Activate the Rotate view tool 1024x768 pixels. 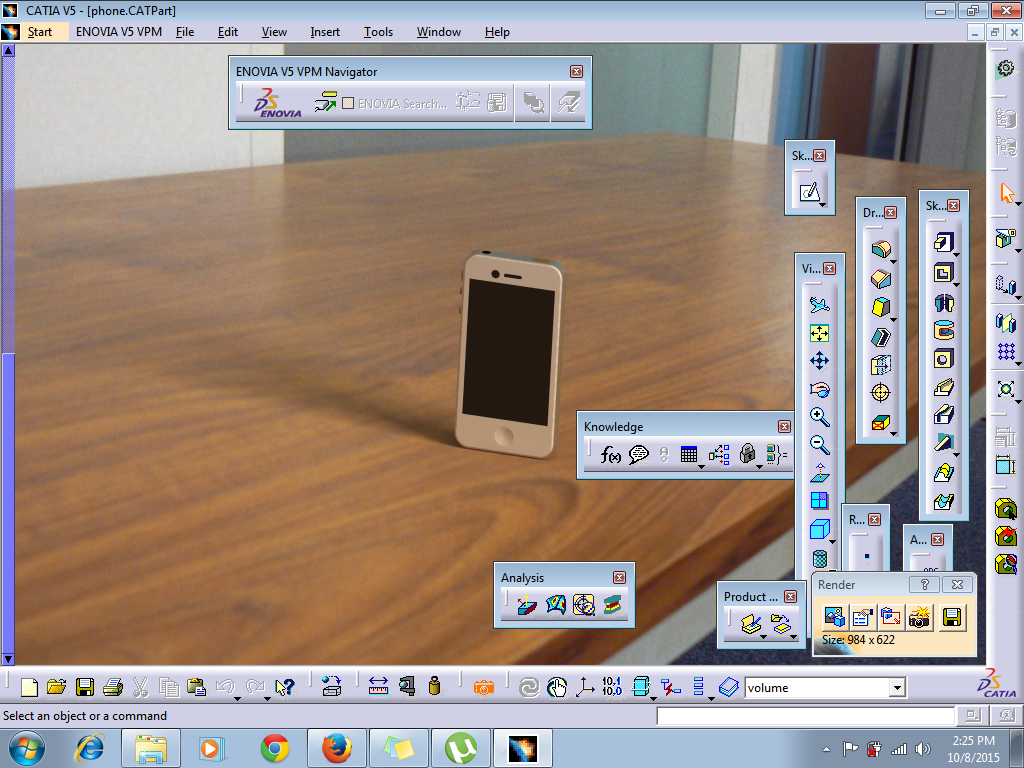(x=820, y=389)
